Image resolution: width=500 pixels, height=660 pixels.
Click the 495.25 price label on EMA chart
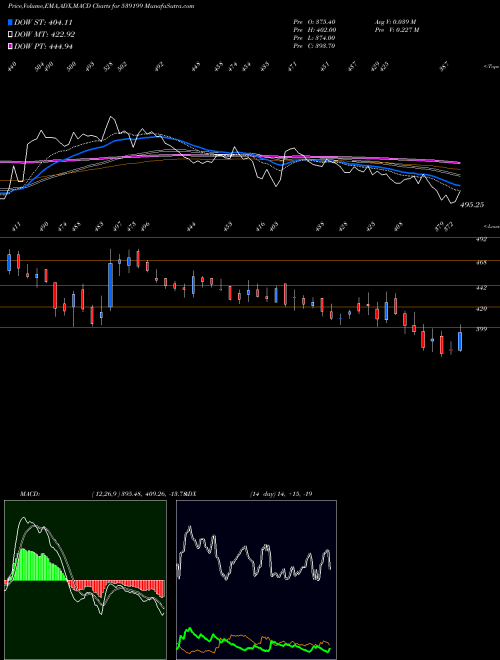(x=472, y=205)
